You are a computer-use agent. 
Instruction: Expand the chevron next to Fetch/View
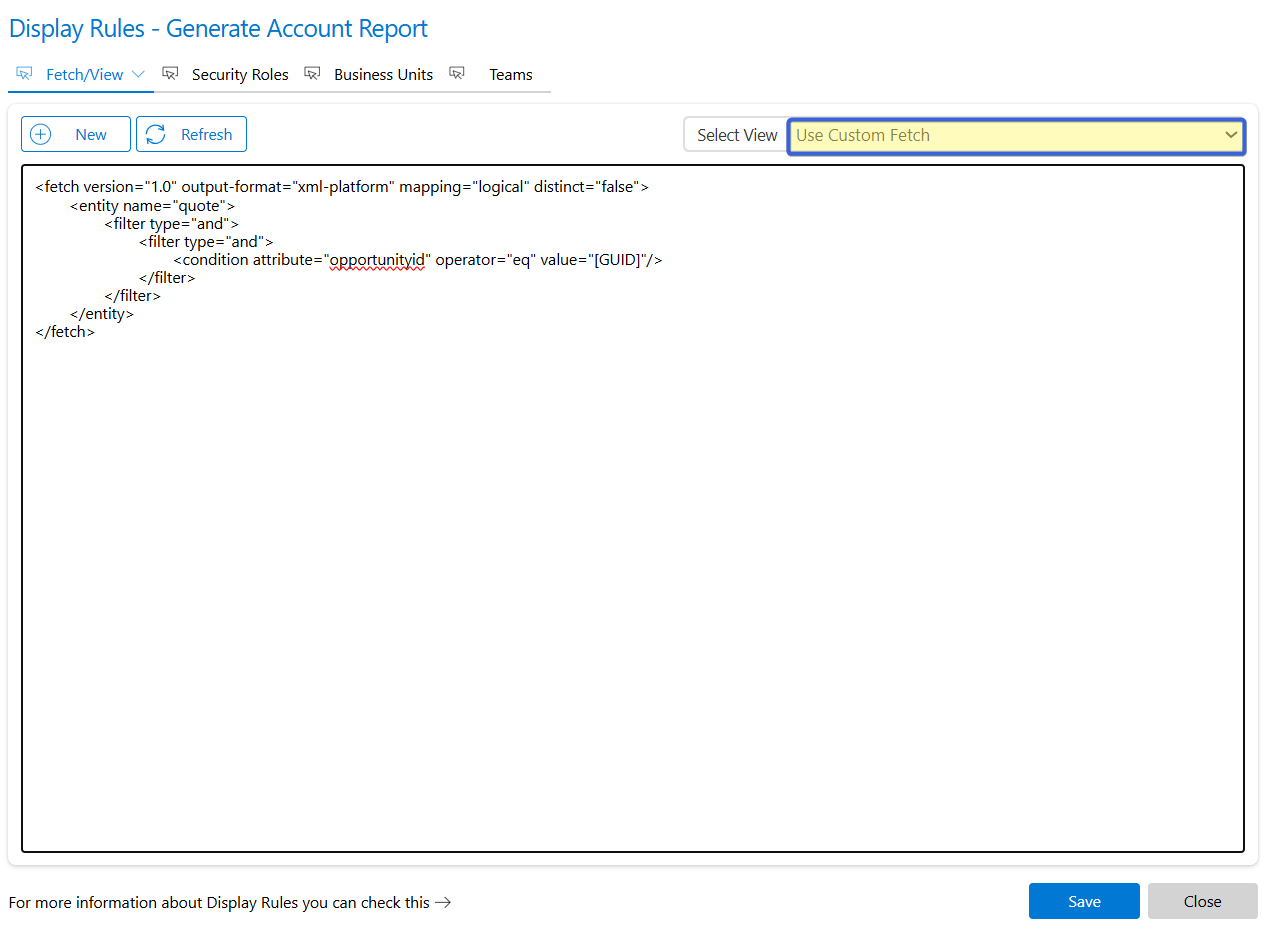pyautogui.click(x=138, y=74)
